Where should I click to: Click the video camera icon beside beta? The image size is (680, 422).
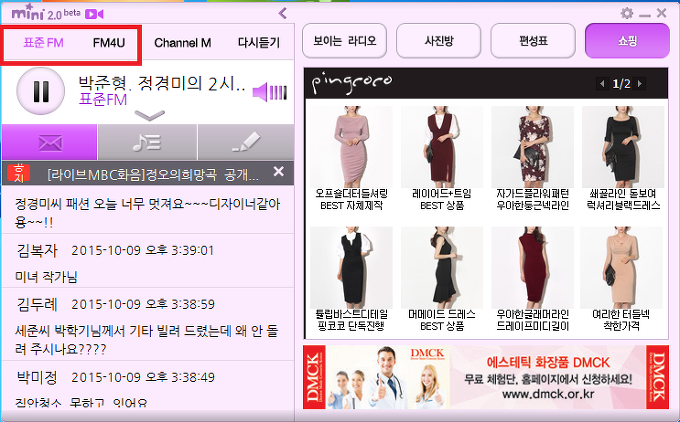pyautogui.click(x=94, y=14)
